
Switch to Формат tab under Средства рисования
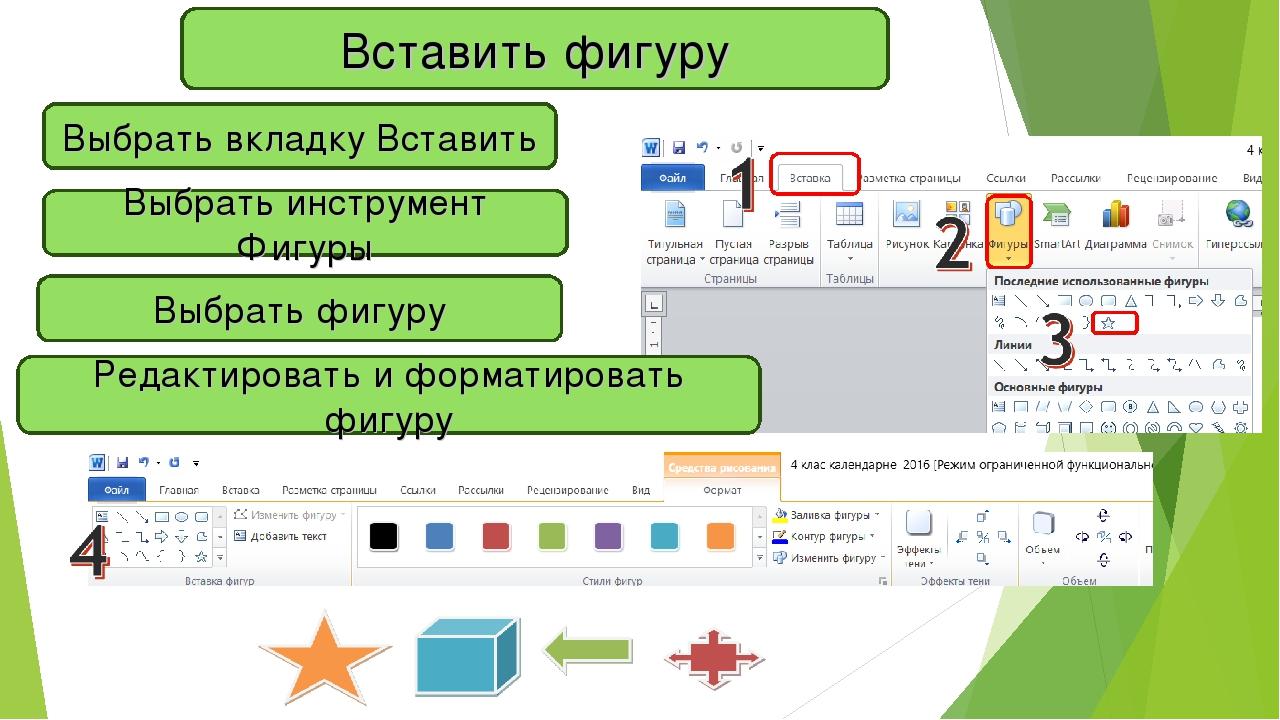coord(722,490)
